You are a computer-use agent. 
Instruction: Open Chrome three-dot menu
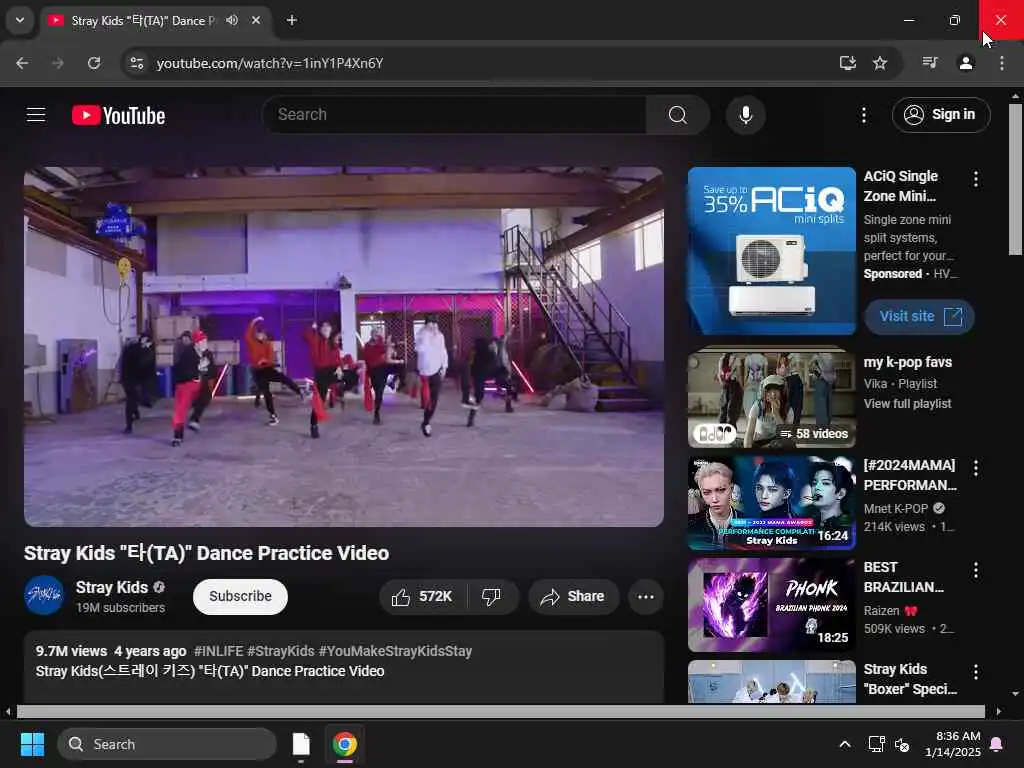[1001, 63]
